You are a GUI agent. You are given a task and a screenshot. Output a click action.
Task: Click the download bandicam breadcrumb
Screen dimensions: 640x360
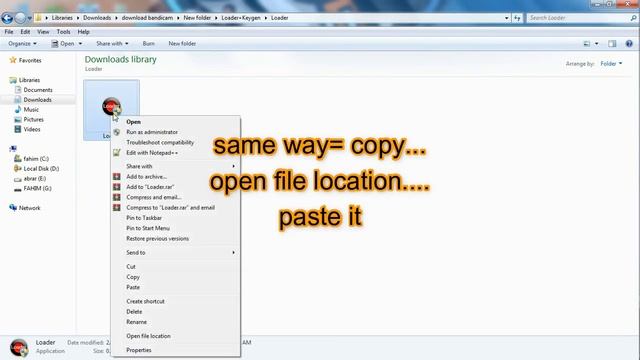pyautogui.click(x=147, y=18)
